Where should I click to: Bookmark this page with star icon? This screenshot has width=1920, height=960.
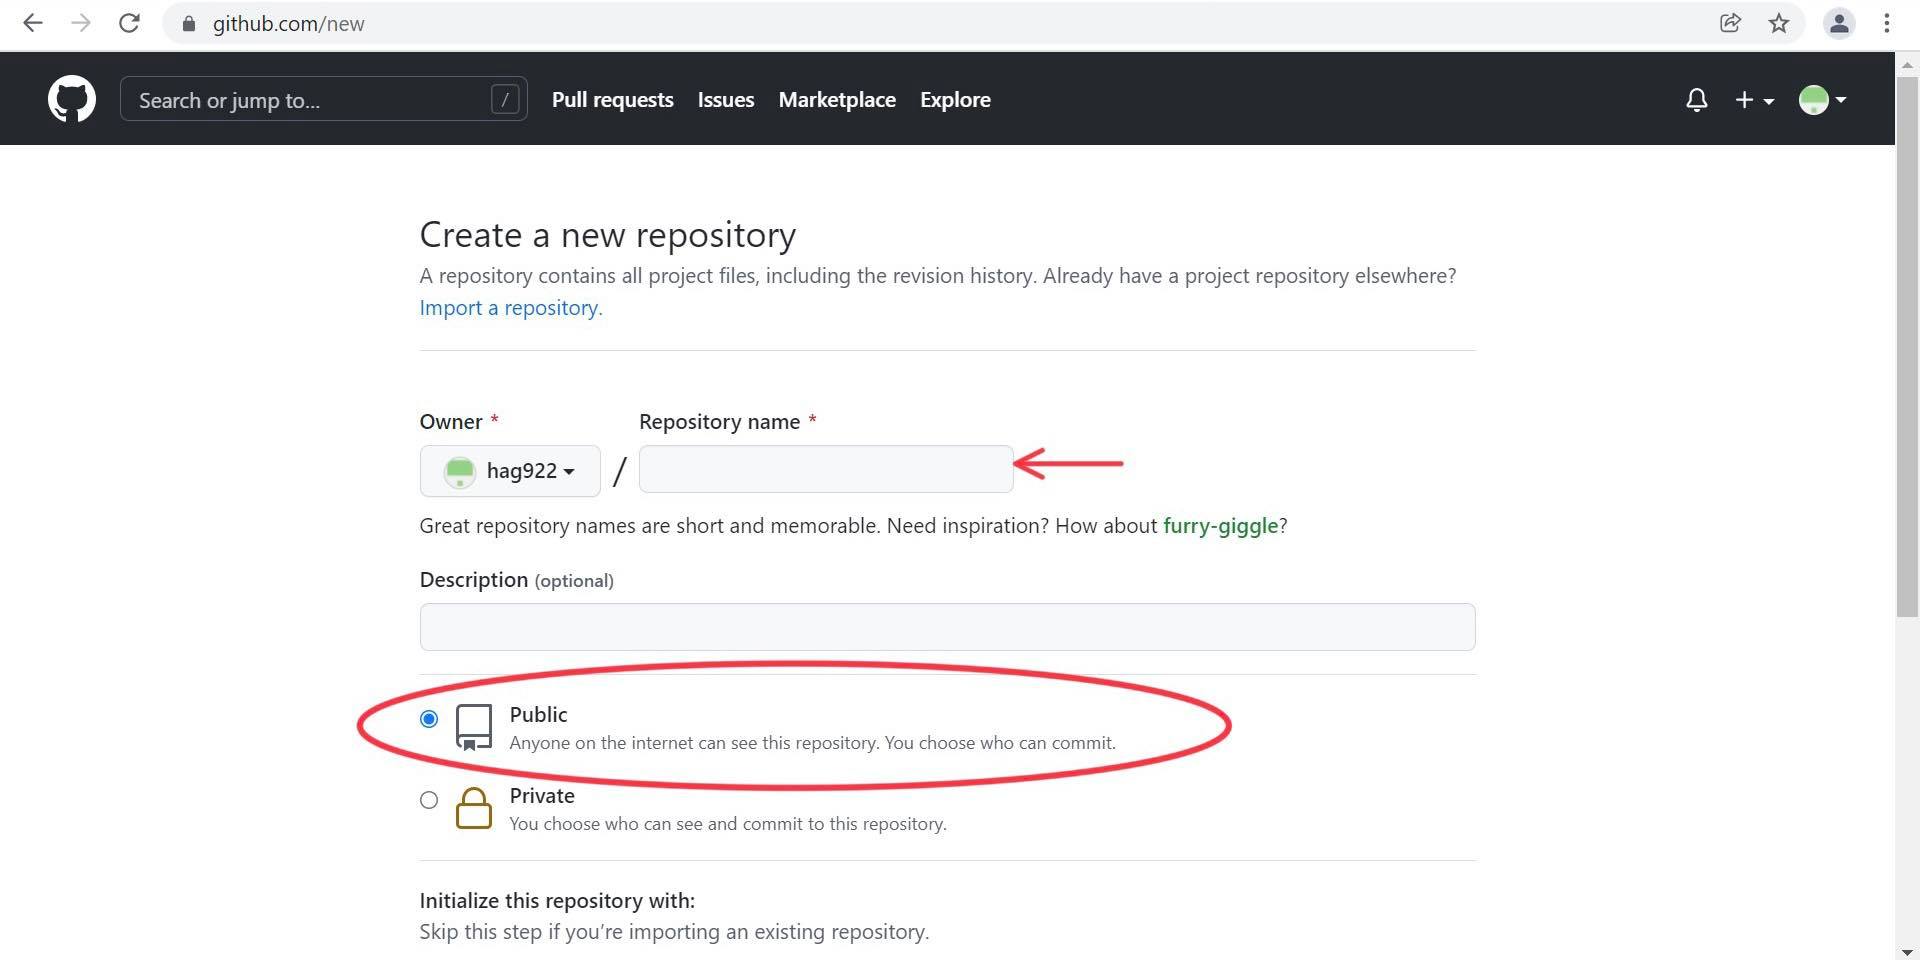click(1778, 23)
